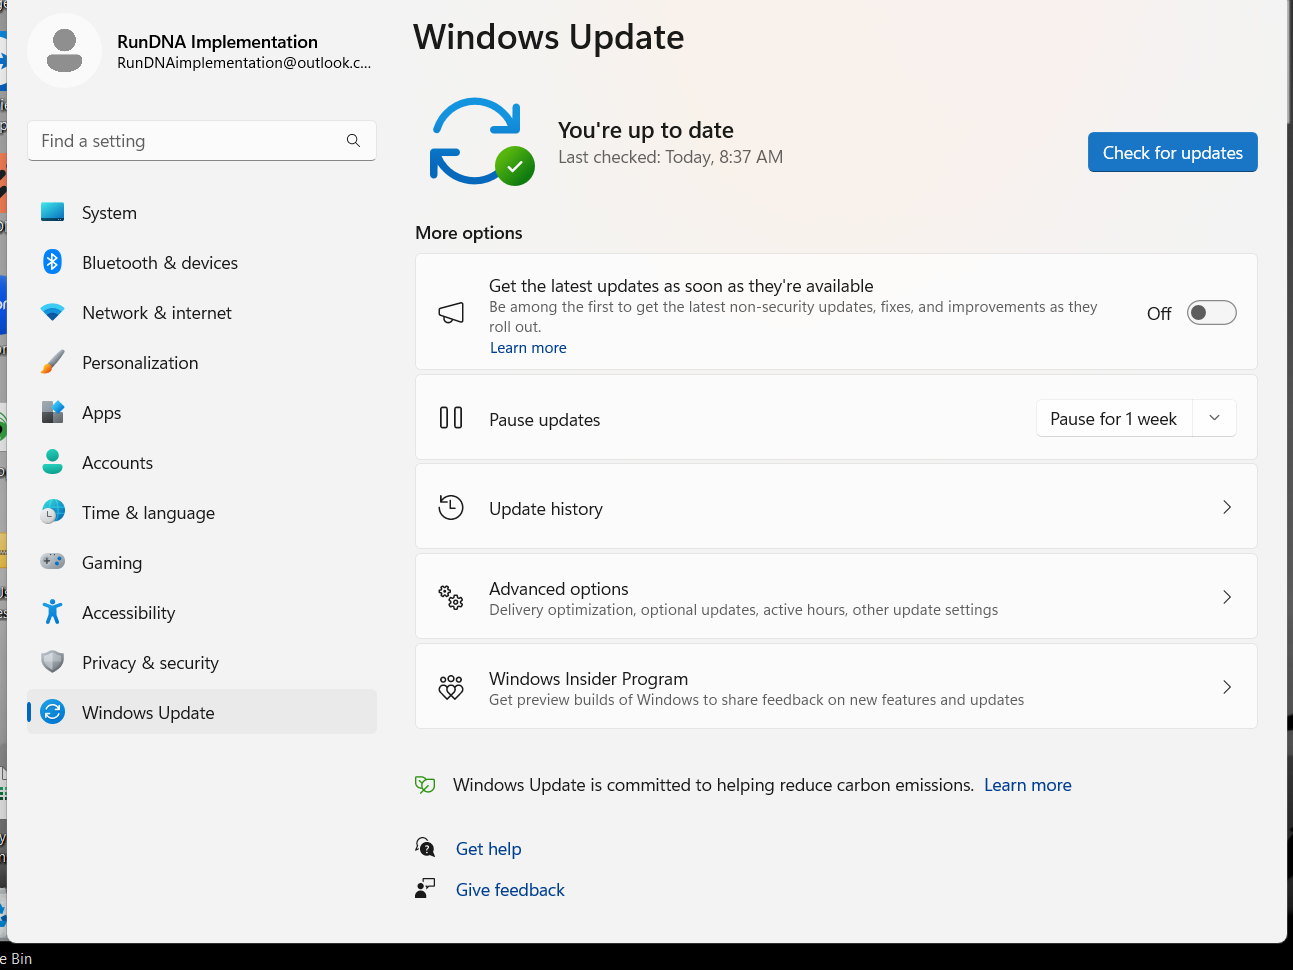Click the Personalization paintbrush icon
Image resolution: width=1293 pixels, height=970 pixels.
point(53,362)
